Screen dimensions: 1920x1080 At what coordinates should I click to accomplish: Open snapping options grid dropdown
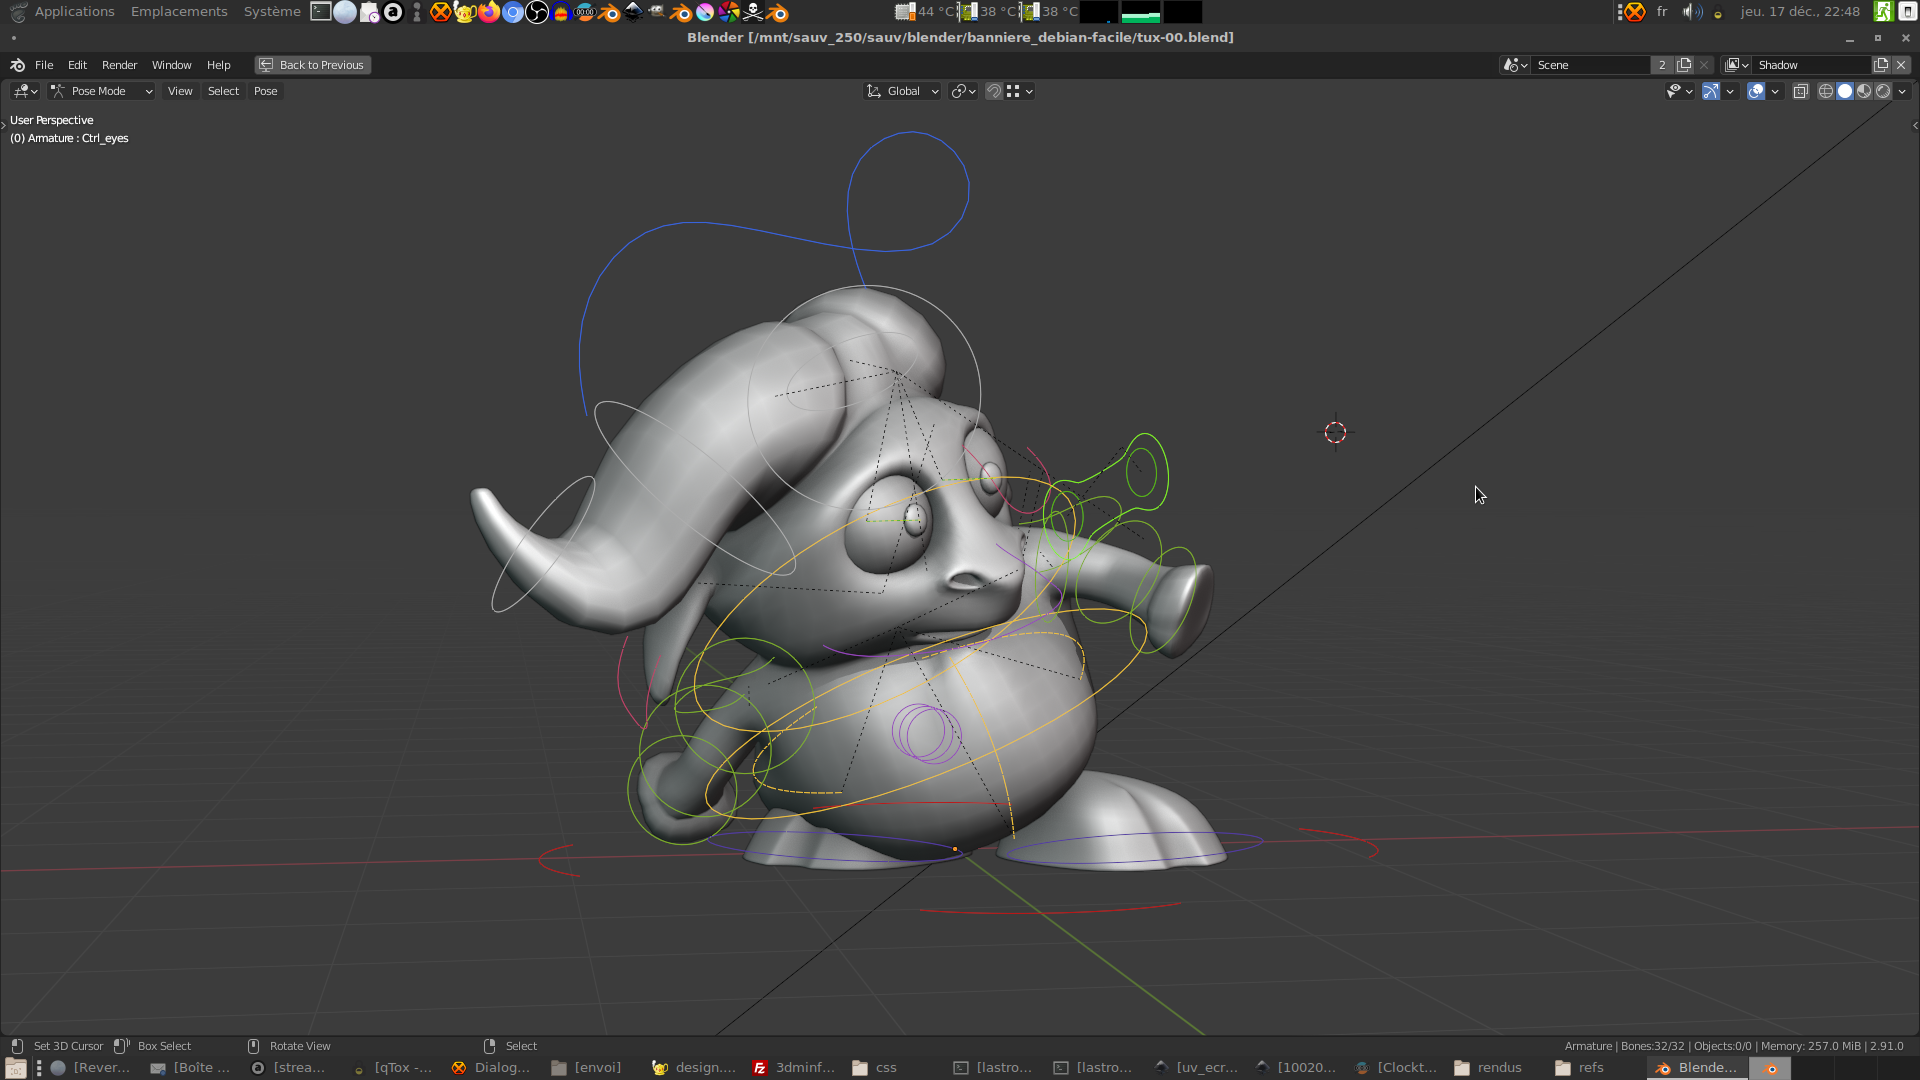(1020, 91)
